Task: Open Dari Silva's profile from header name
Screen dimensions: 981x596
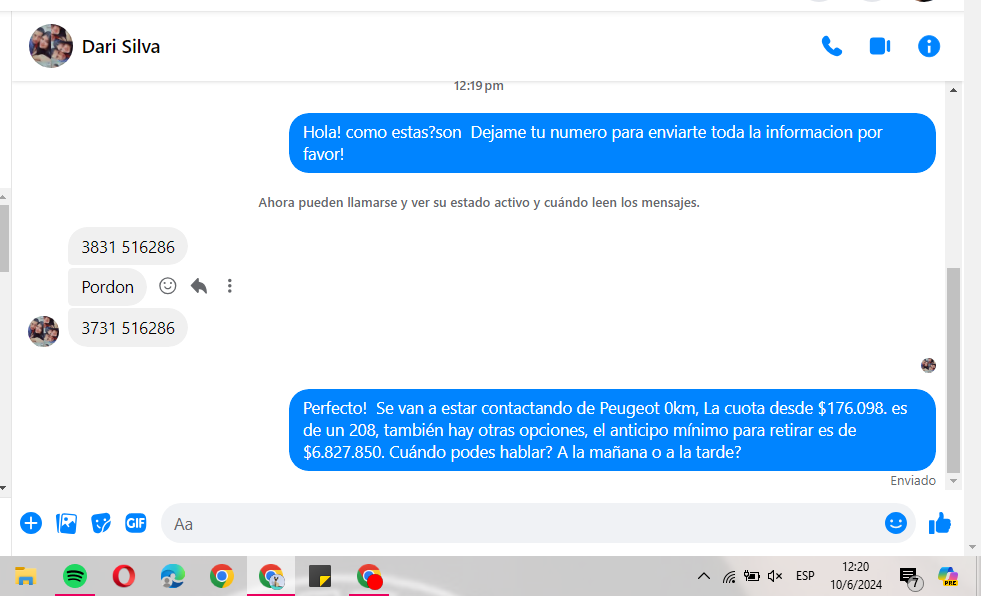Action: pyautogui.click(x=120, y=46)
